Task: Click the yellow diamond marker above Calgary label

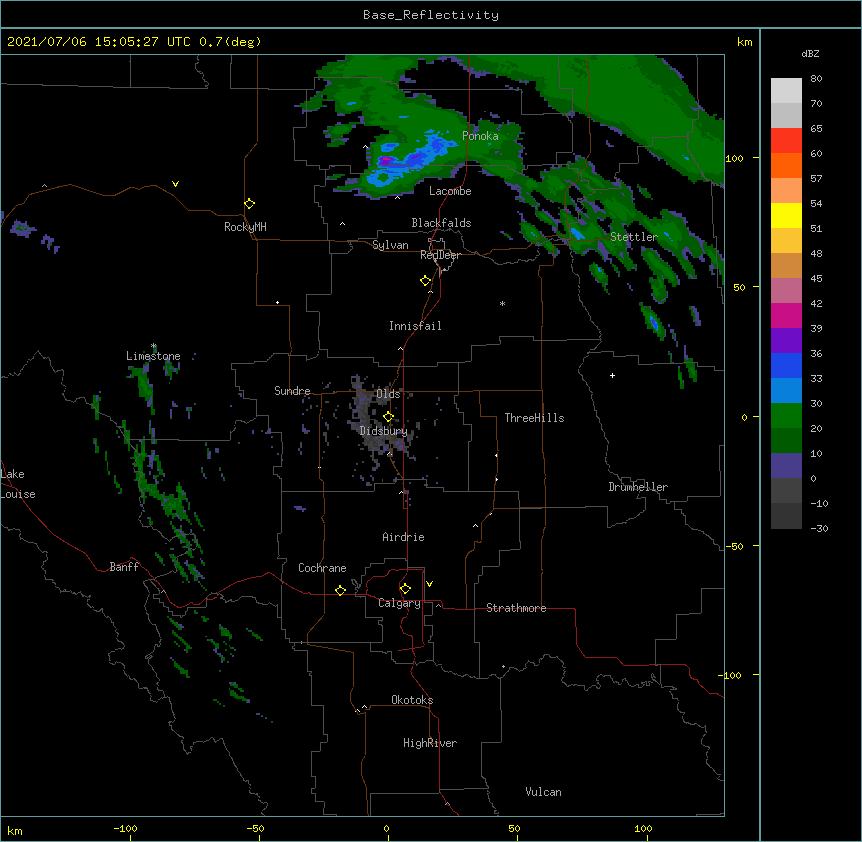Action: [405, 589]
